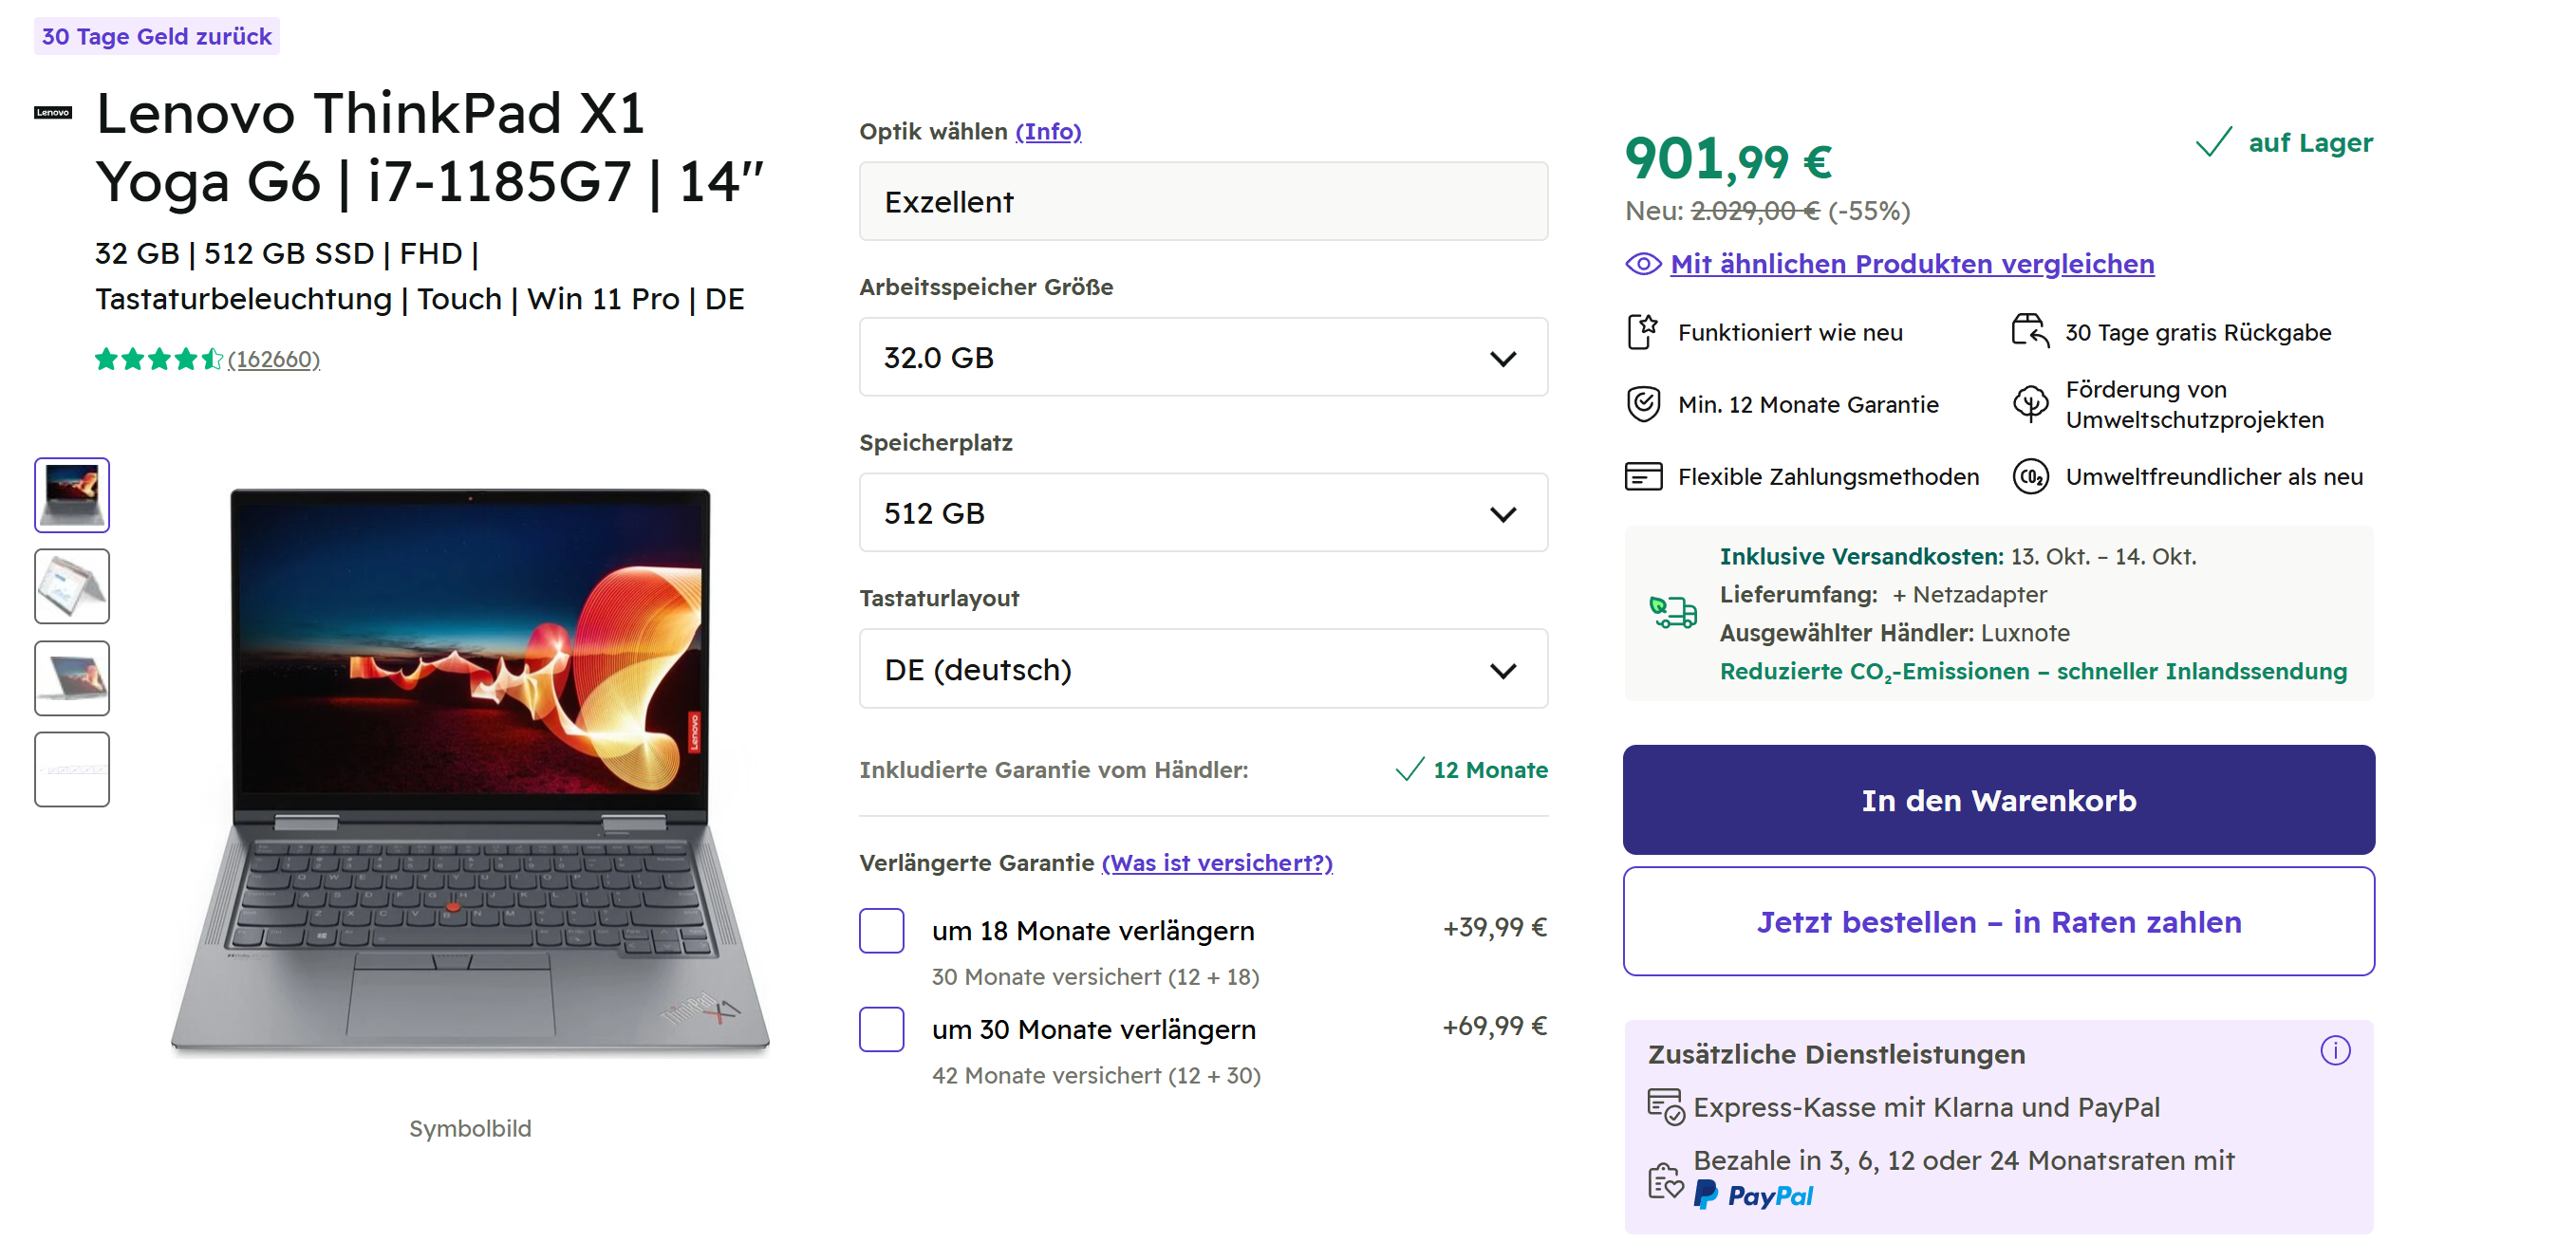Click Jetzt bestellen in Raten zahlen

click(x=1998, y=921)
